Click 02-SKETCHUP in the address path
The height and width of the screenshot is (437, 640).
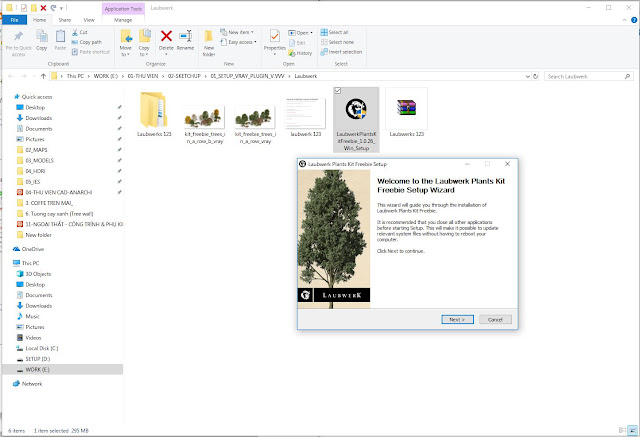coord(184,76)
